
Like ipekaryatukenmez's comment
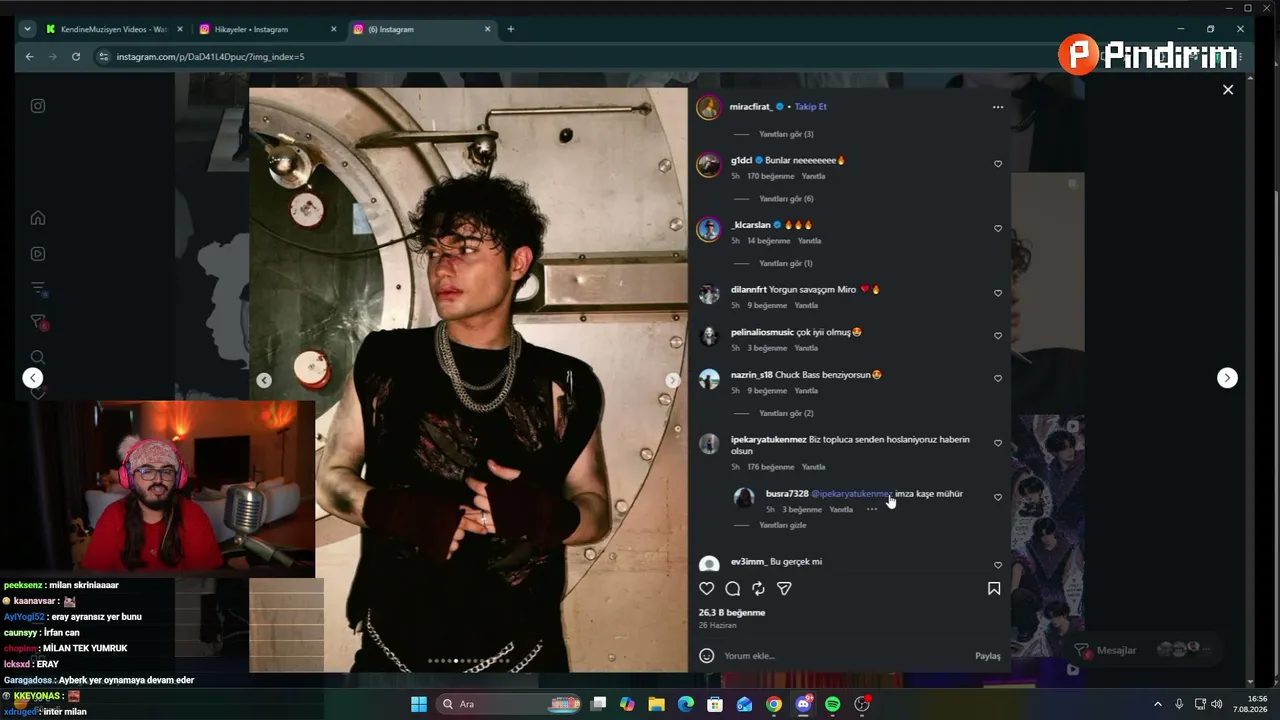pos(998,443)
